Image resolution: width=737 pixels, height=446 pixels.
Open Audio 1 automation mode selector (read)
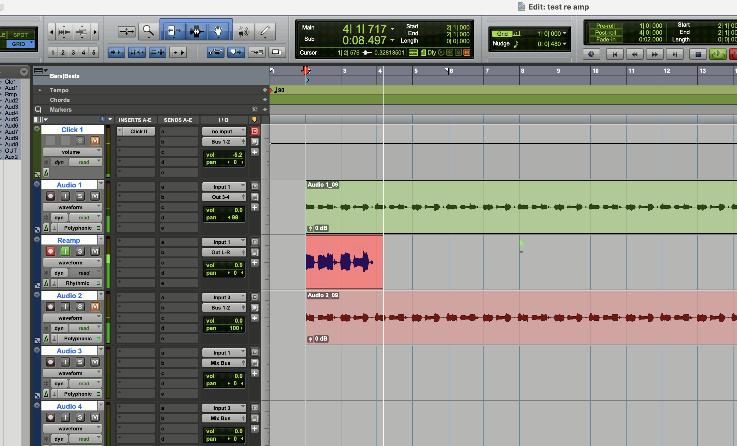[x=85, y=218]
